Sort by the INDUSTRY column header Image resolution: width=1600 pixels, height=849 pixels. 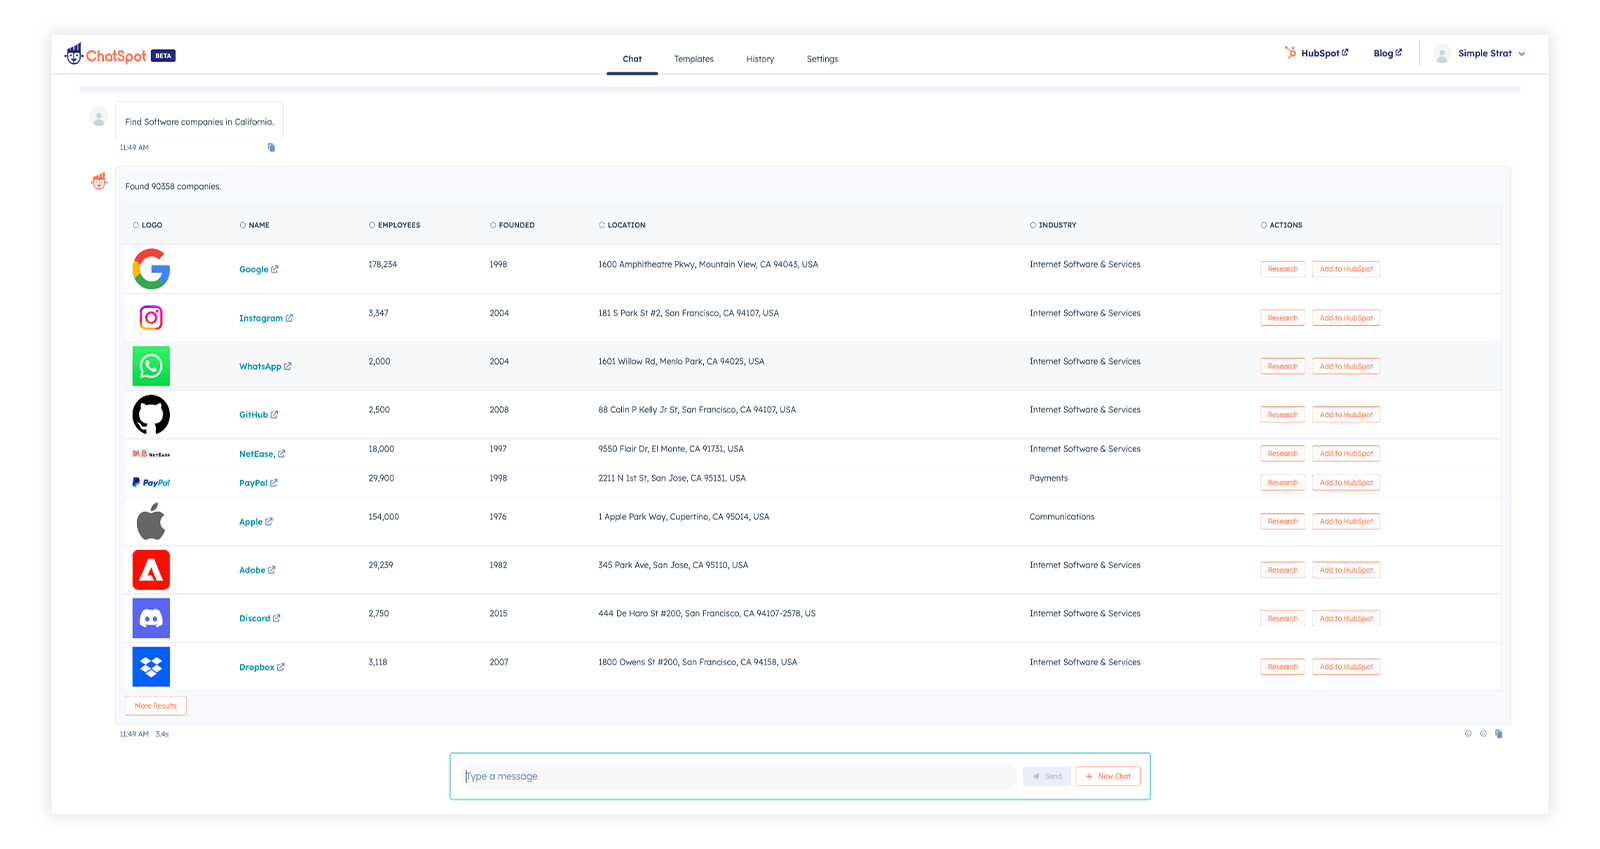pyautogui.click(x=1053, y=225)
